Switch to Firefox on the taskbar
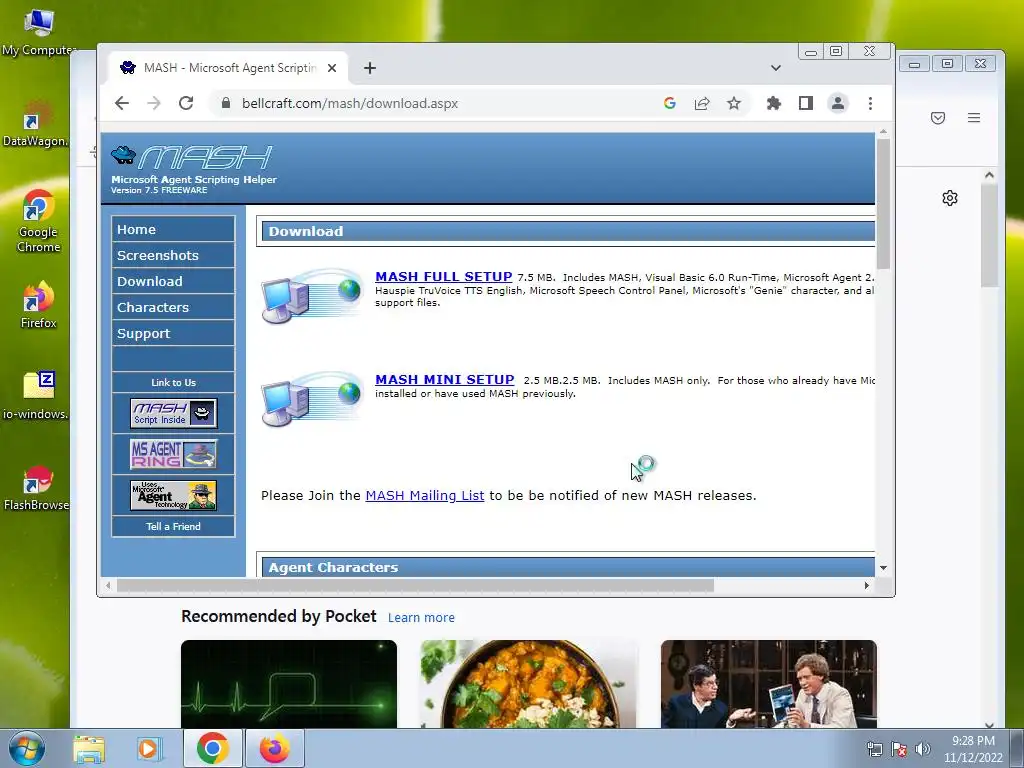Image resolution: width=1024 pixels, height=768 pixels. 274,748
